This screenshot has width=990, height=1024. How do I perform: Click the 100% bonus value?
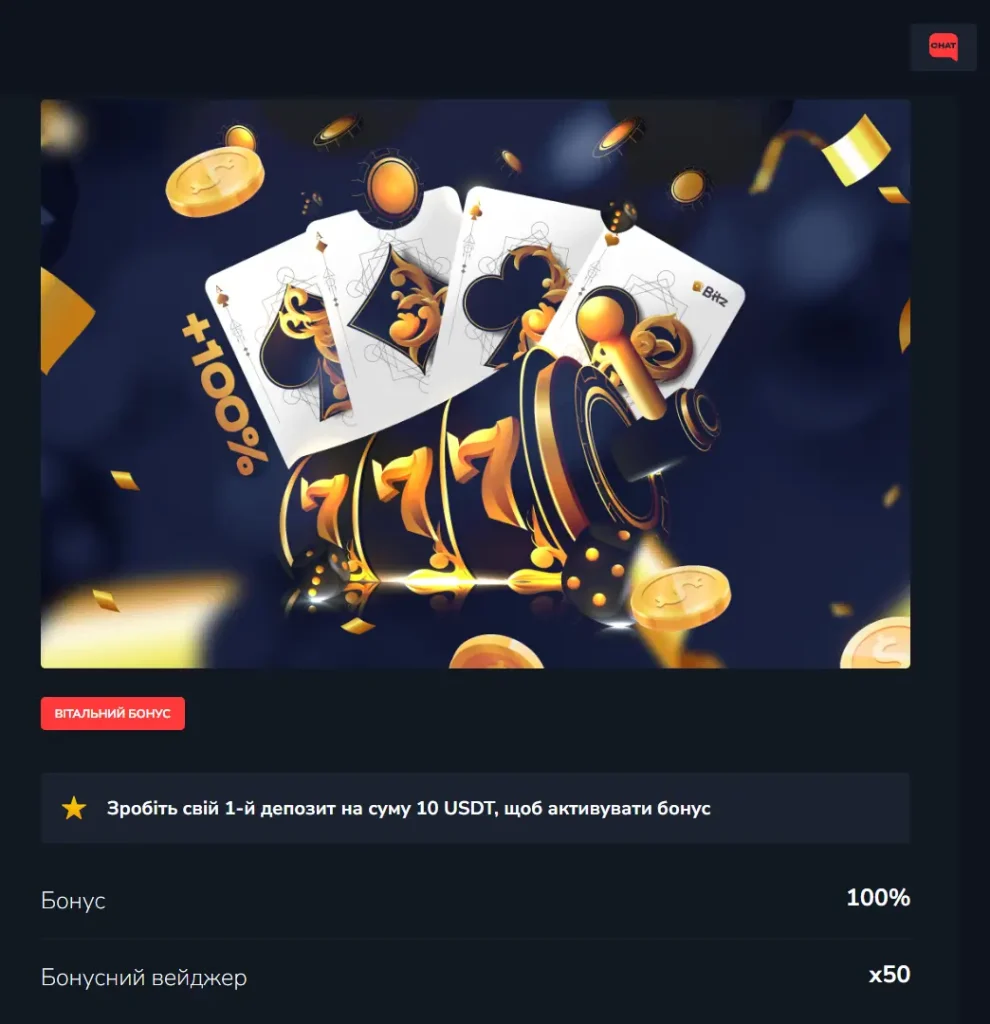[x=878, y=897]
